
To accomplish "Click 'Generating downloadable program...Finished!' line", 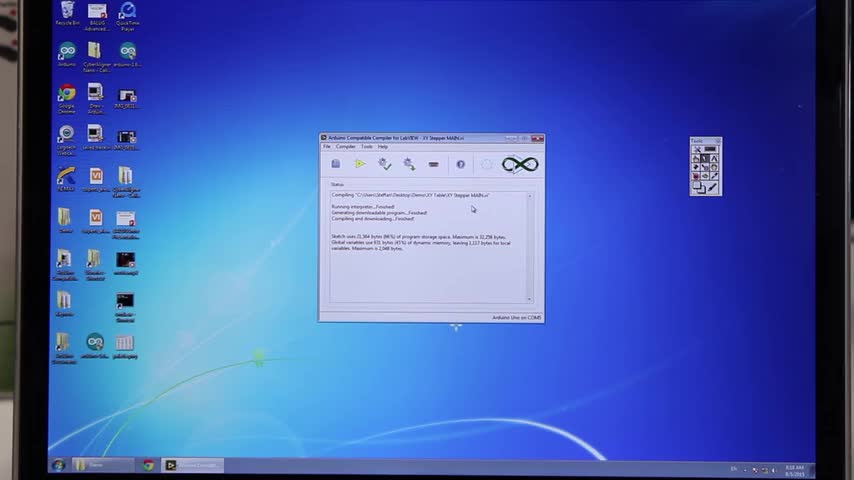I will [x=379, y=213].
